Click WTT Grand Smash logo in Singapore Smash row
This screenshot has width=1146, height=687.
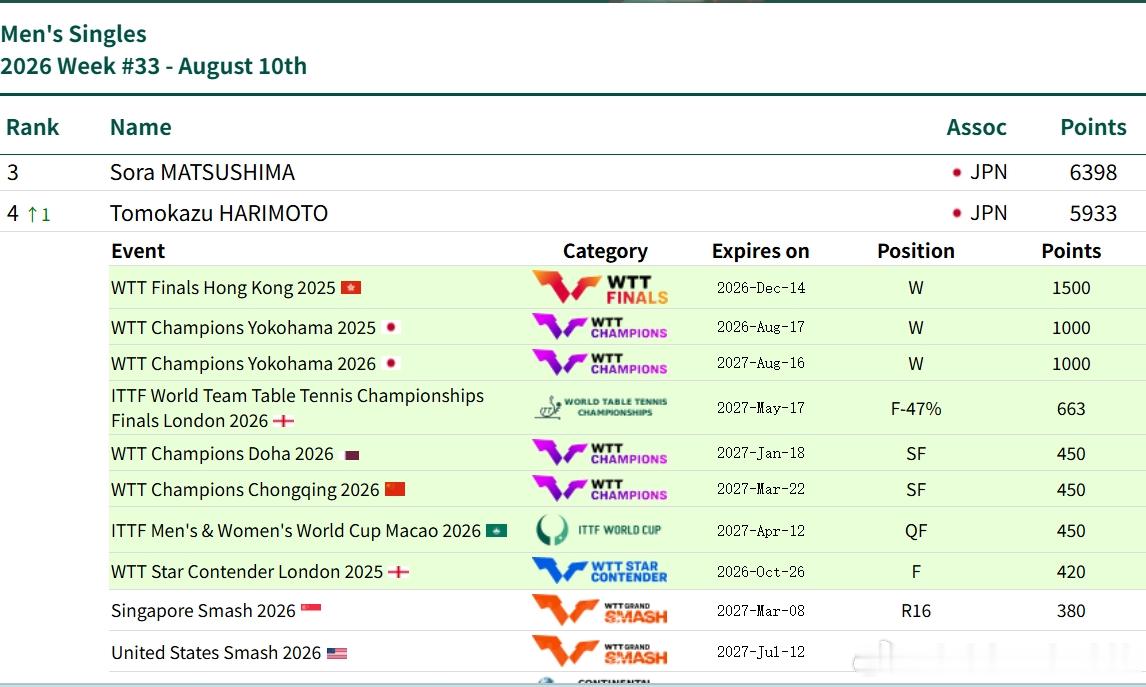tap(600, 610)
